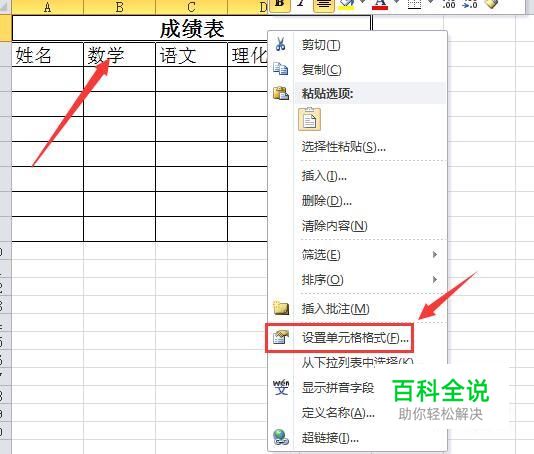Click the paste option clipboard button
Image resolution: width=534 pixels, height=454 pixels.
coord(309,119)
